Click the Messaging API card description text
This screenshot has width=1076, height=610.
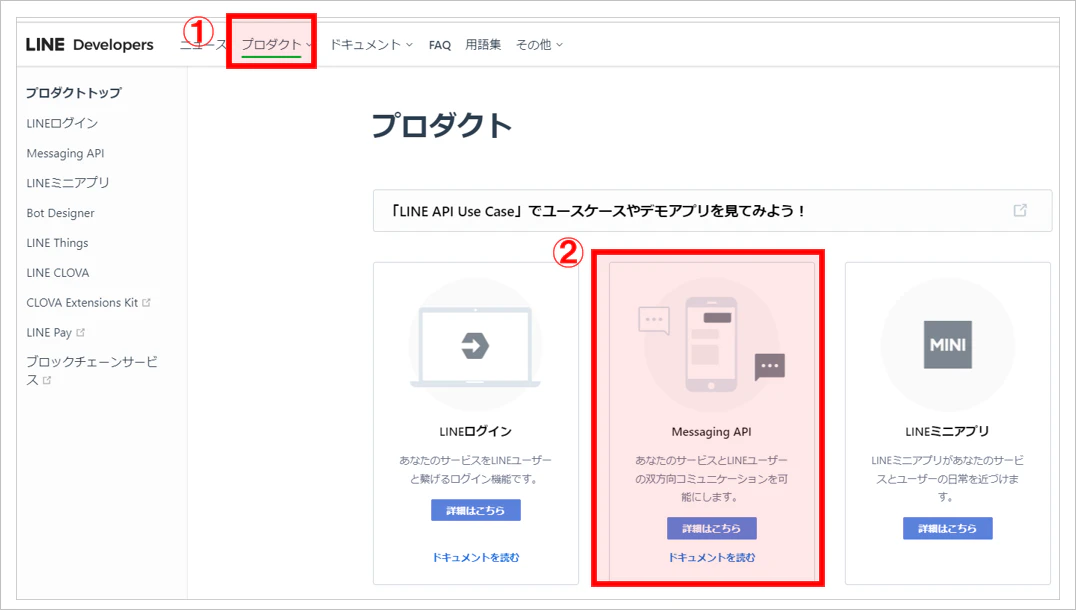(x=712, y=478)
